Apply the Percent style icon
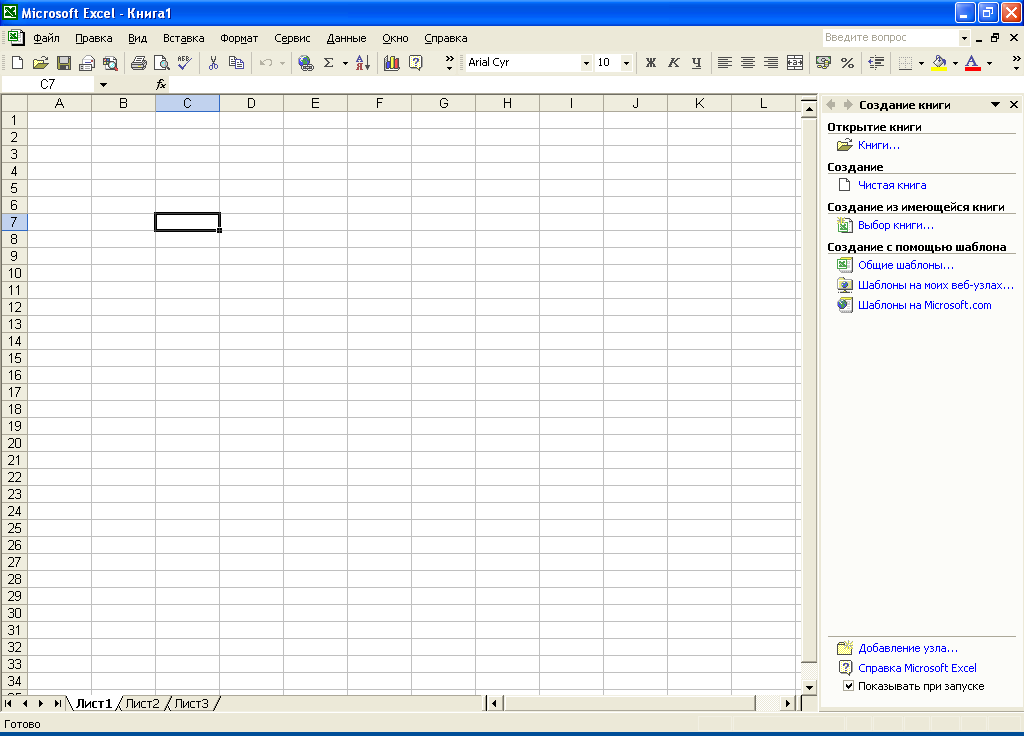Image resolution: width=1024 pixels, height=736 pixels. tap(847, 63)
